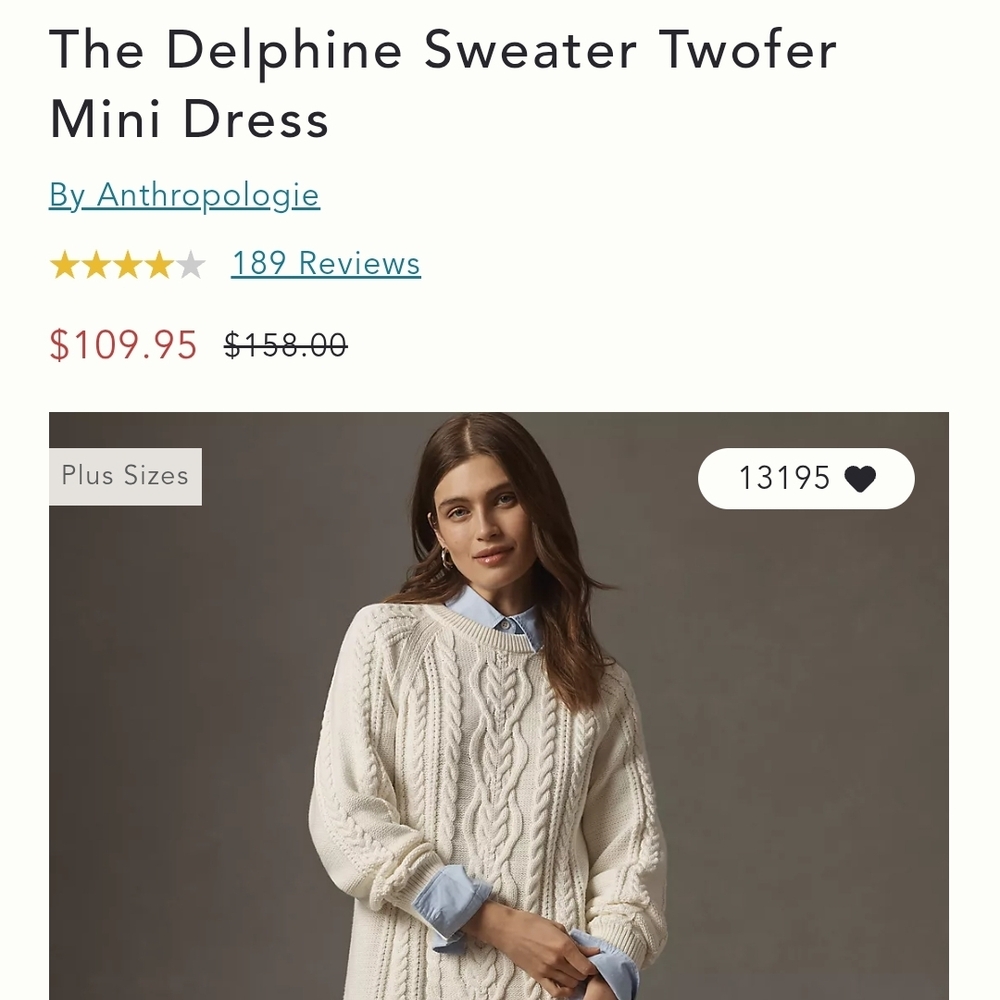
Task: Select the Mini Dress title line
Action: pyautogui.click(x=190, y=118)
